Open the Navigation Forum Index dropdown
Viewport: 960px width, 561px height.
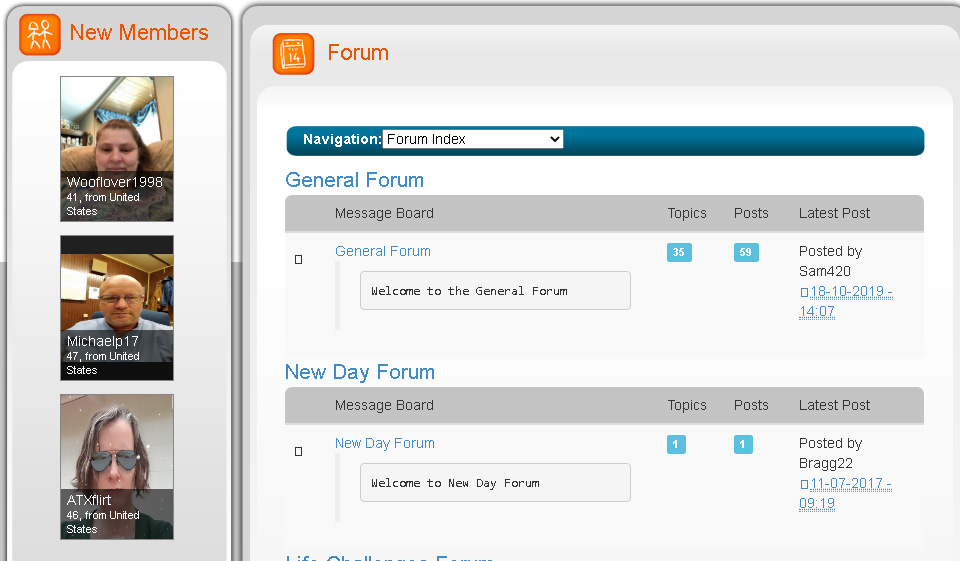tap(473, 139)
